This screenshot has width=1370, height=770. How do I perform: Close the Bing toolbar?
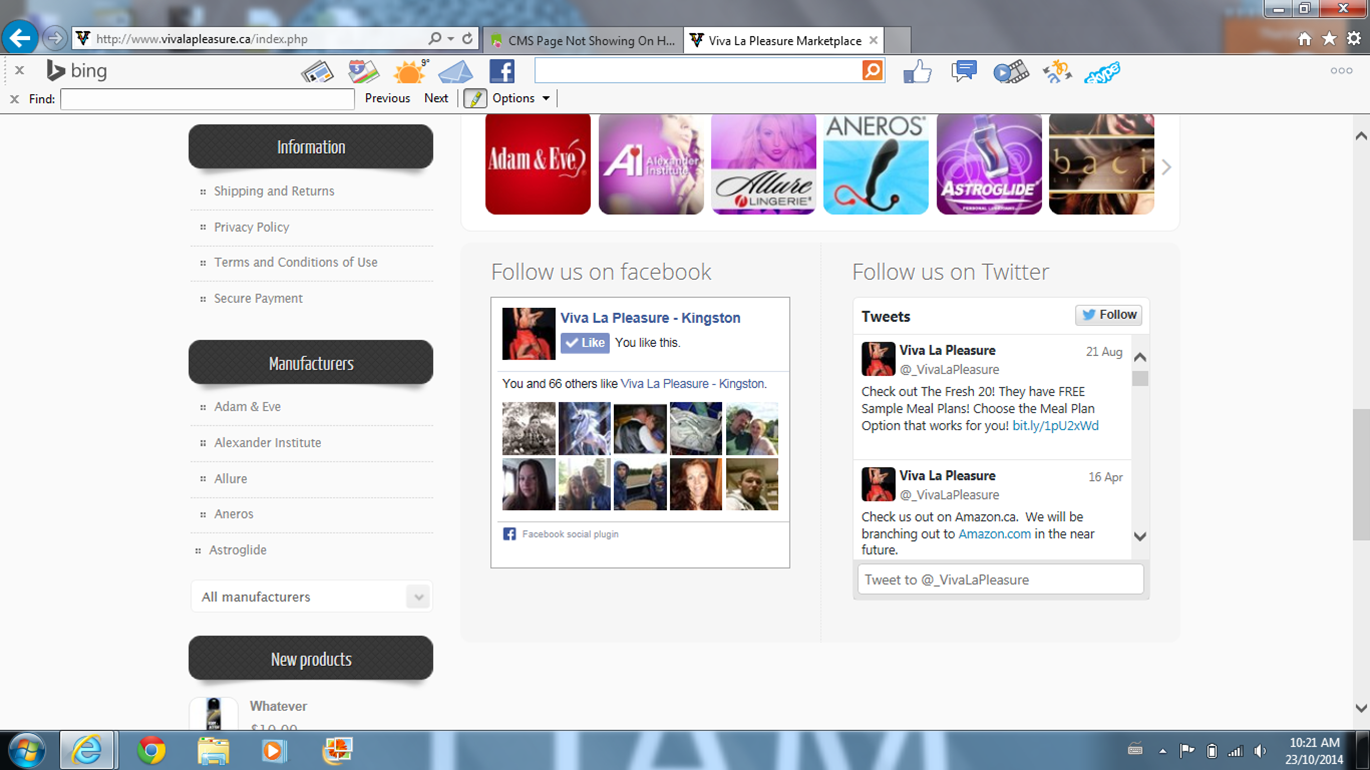coord(19,71)
